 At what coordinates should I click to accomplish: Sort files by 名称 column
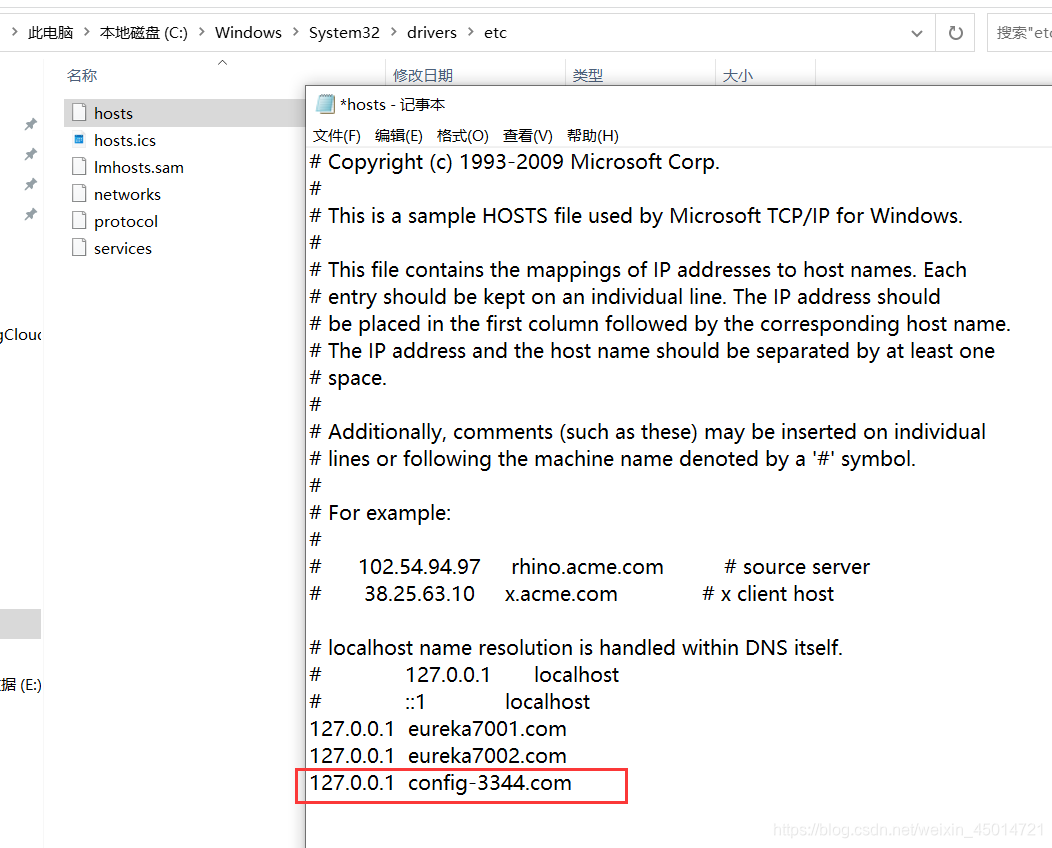[82, 75]
